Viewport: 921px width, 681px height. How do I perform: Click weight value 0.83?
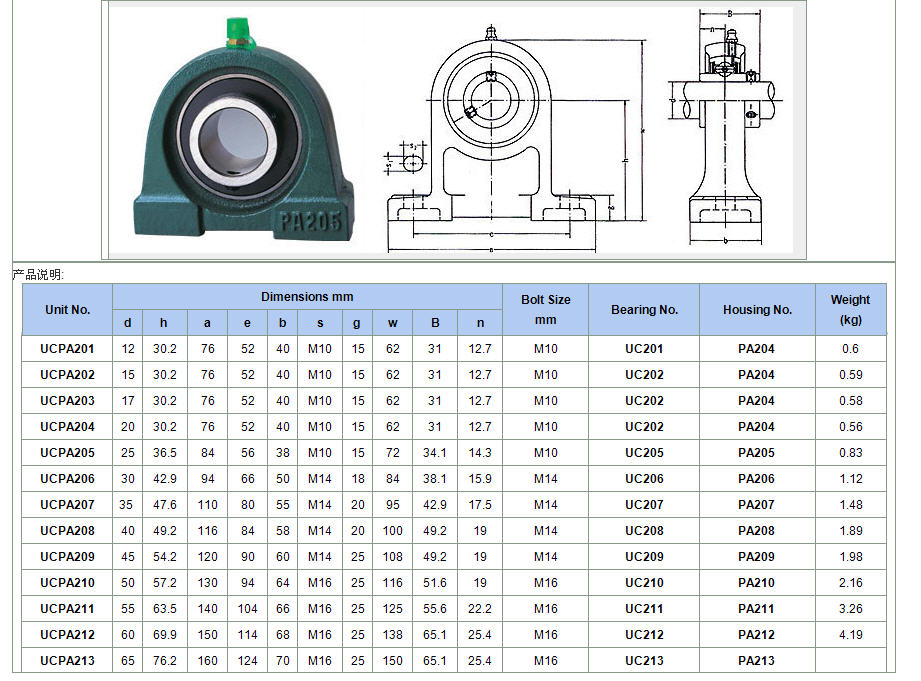coord(851,452)
